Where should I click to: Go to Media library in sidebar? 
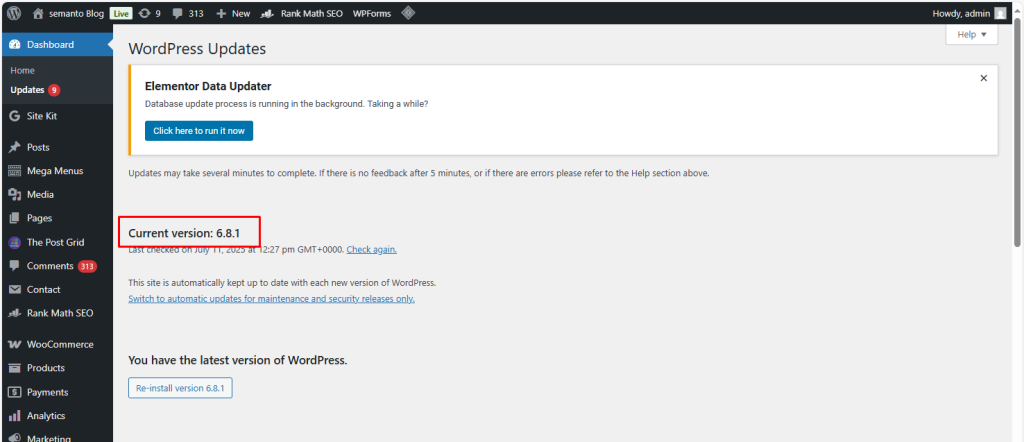coord(40,194)
